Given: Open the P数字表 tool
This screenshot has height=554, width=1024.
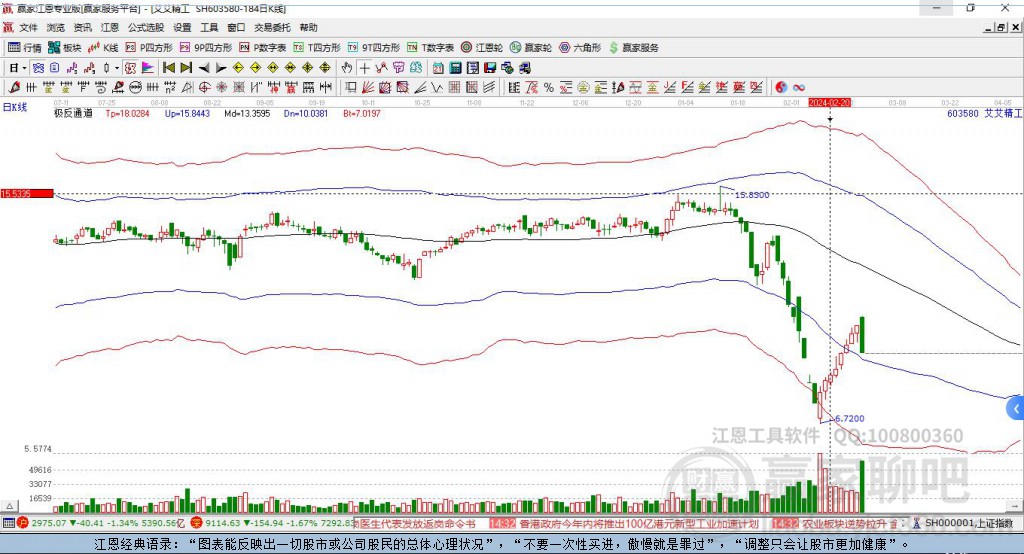Looking at the screenshot, I should (x=263, y=48).
